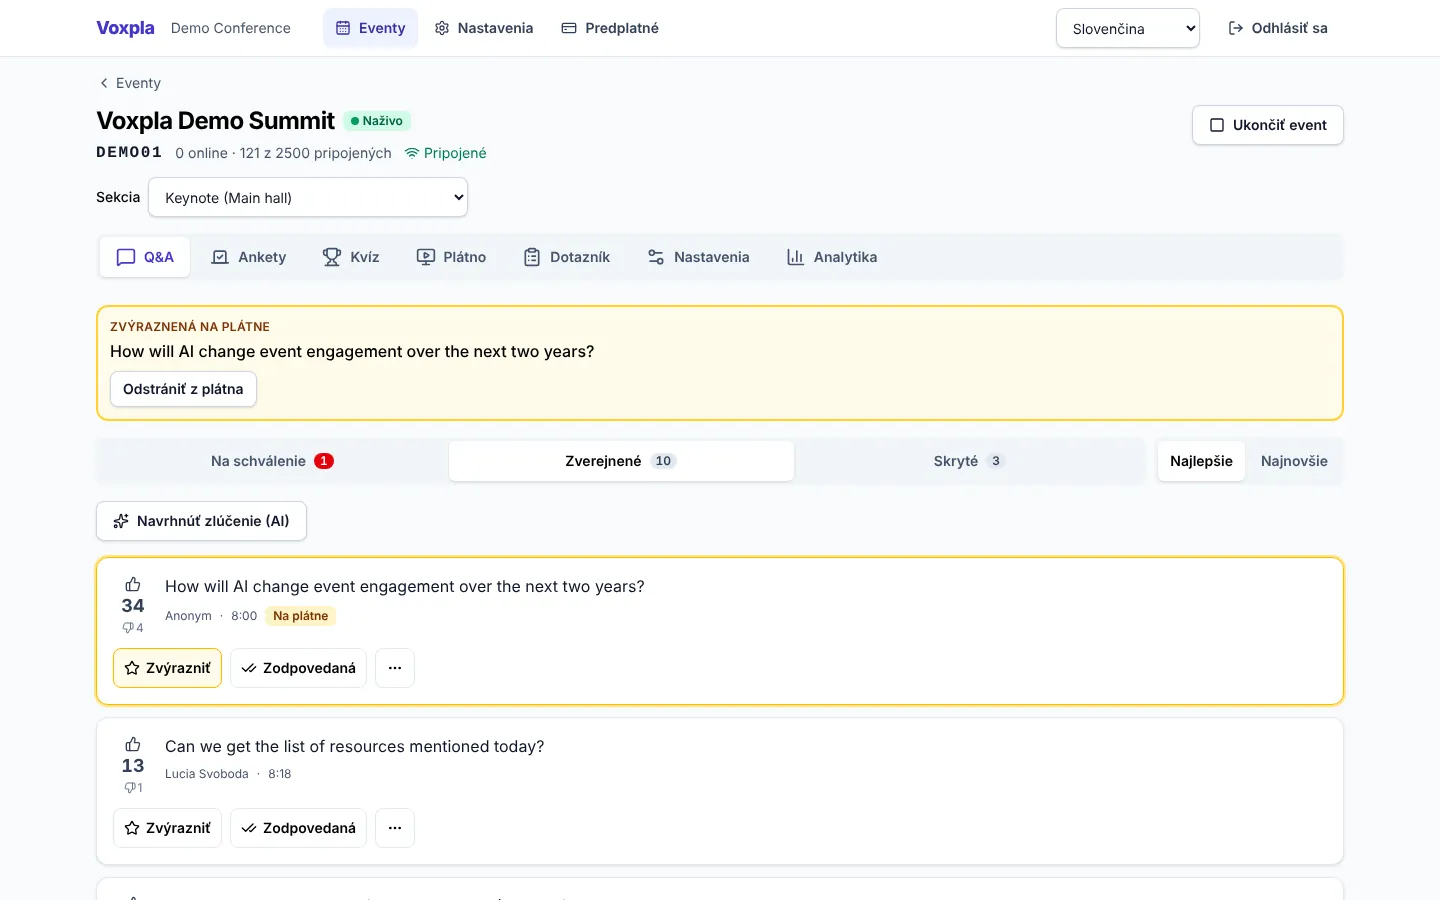Viewport: 1440px width, 900px height.
Task: Click the Voxpla Demo Summit title
Action: coord(215,121)
